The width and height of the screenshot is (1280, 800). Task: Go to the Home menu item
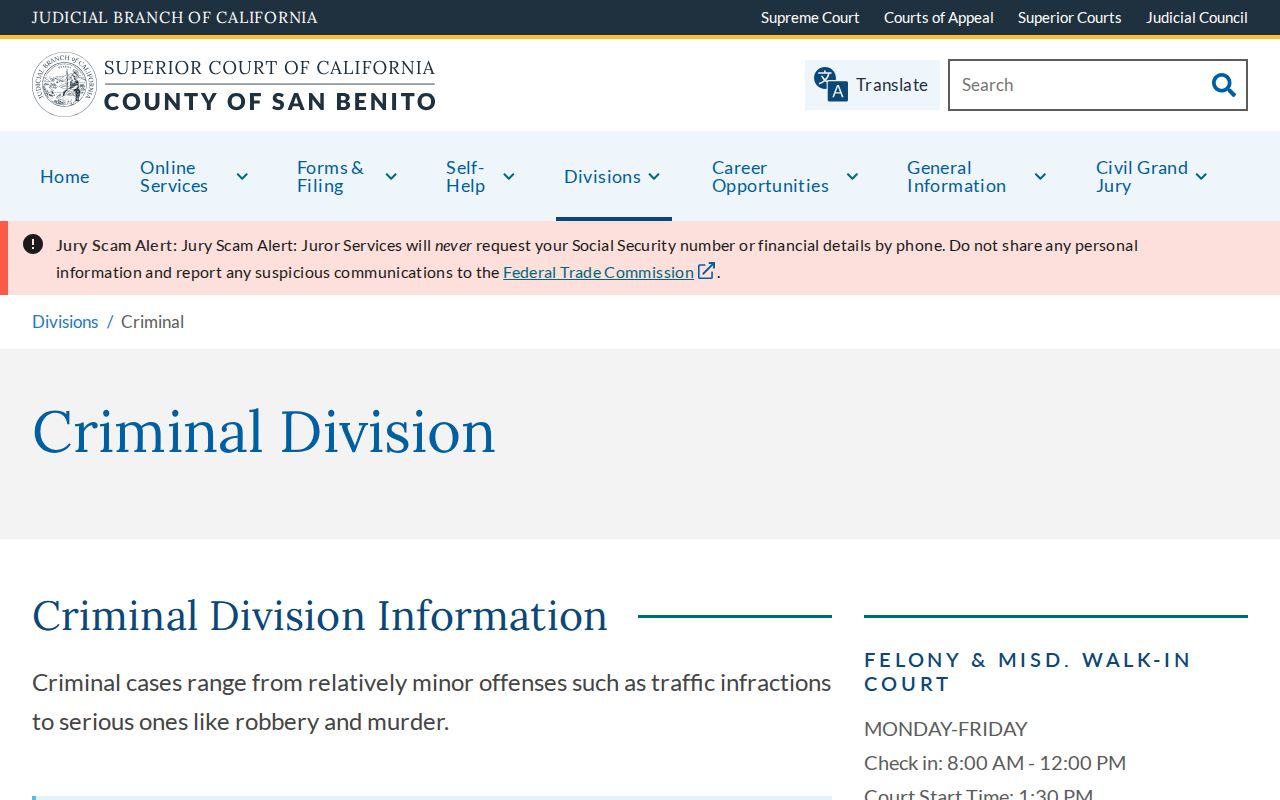65,177
